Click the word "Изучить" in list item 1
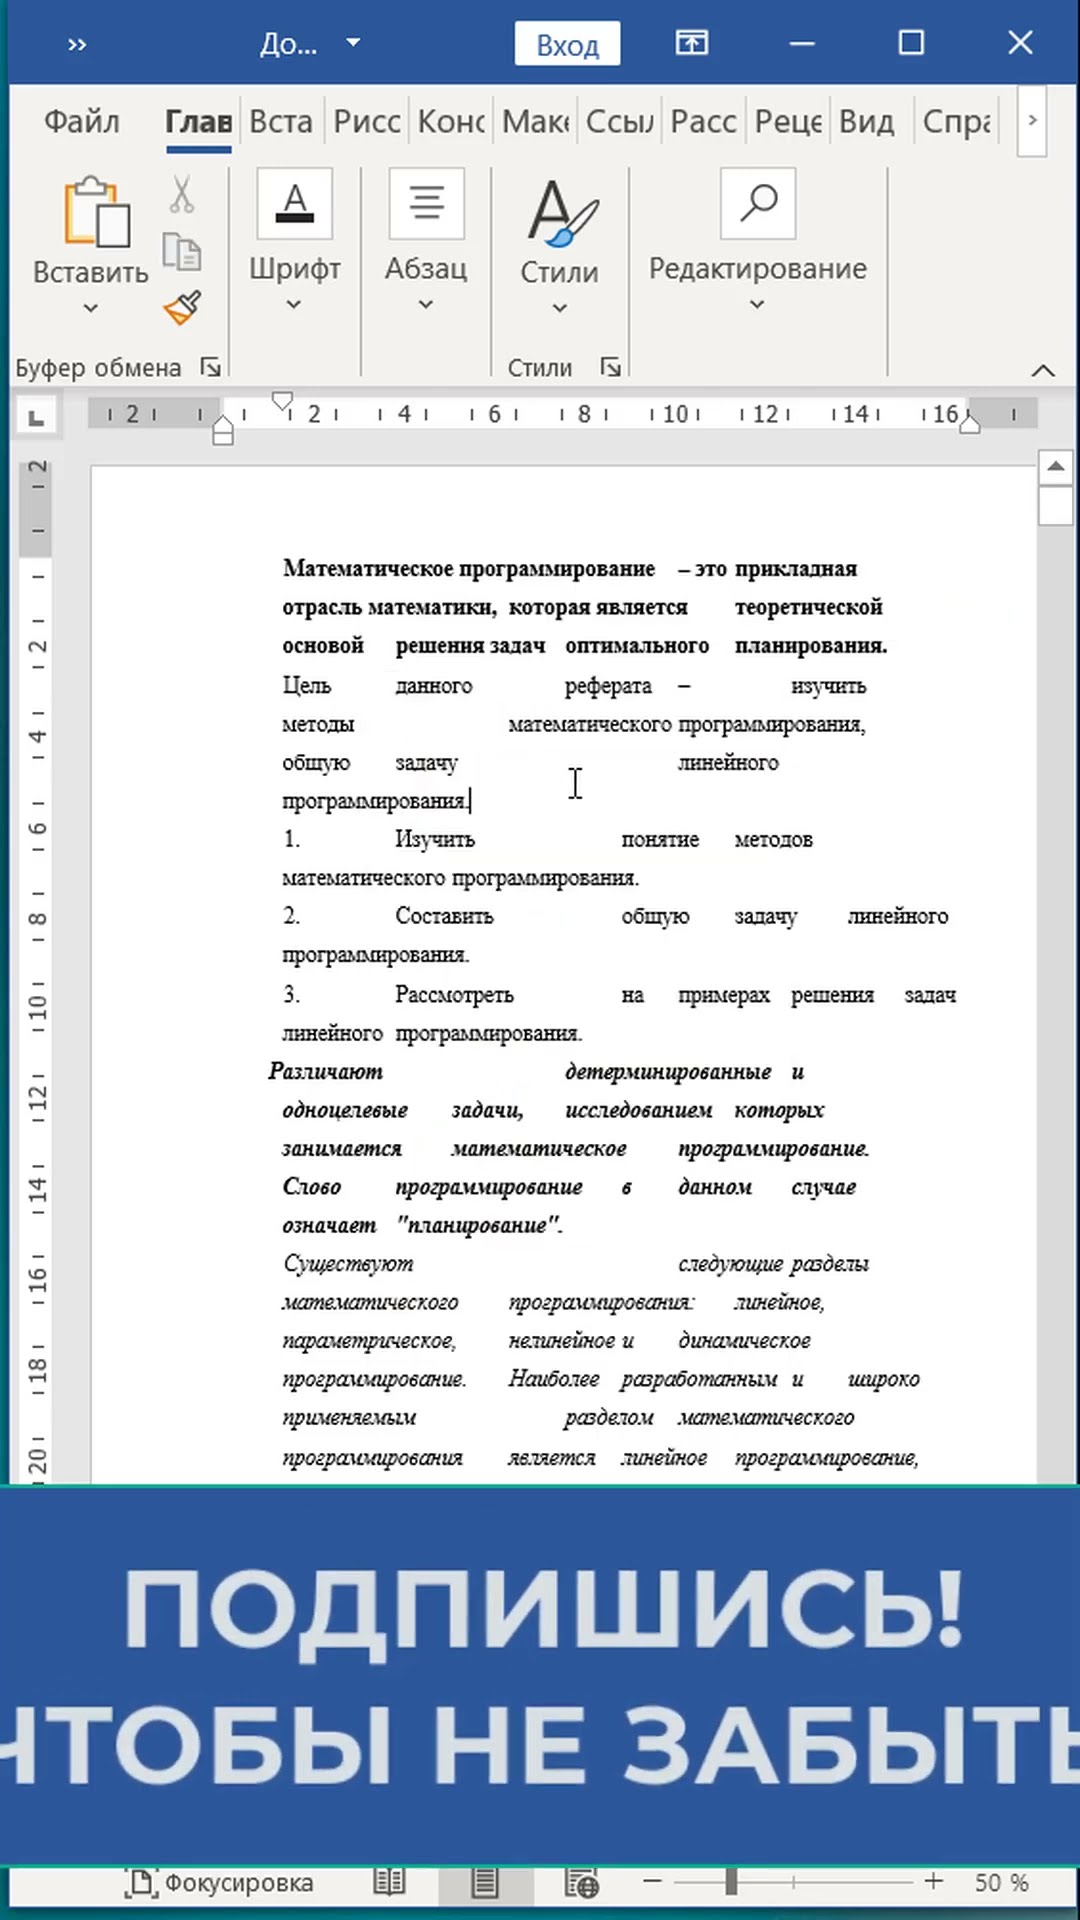This screenshot has height=1920, width=1080. [435, 839]
